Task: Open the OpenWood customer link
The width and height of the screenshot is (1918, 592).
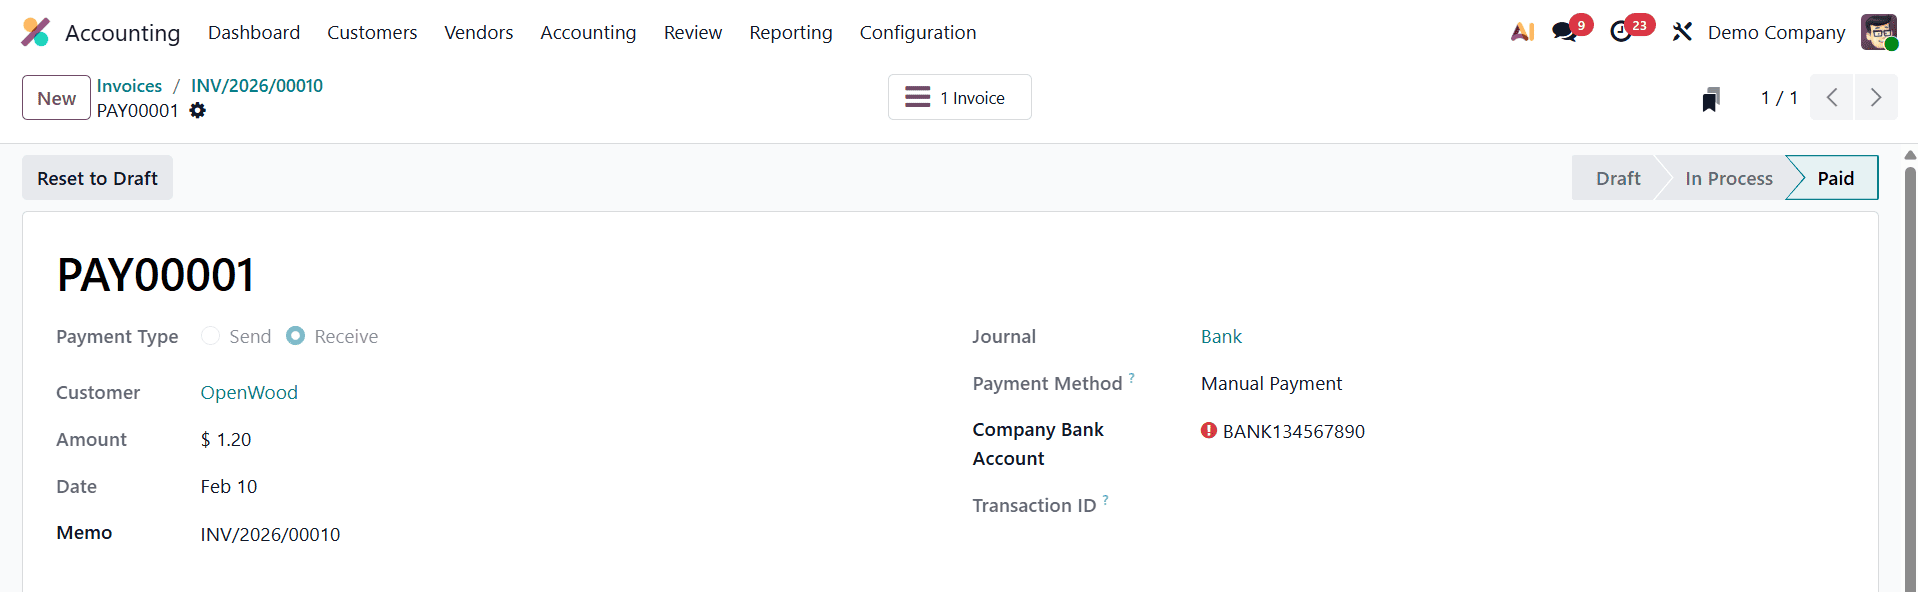Action: coord(249,392)
